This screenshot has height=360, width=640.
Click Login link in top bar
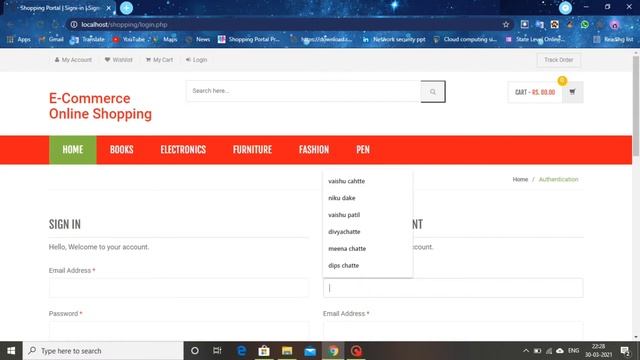[196, 60]
